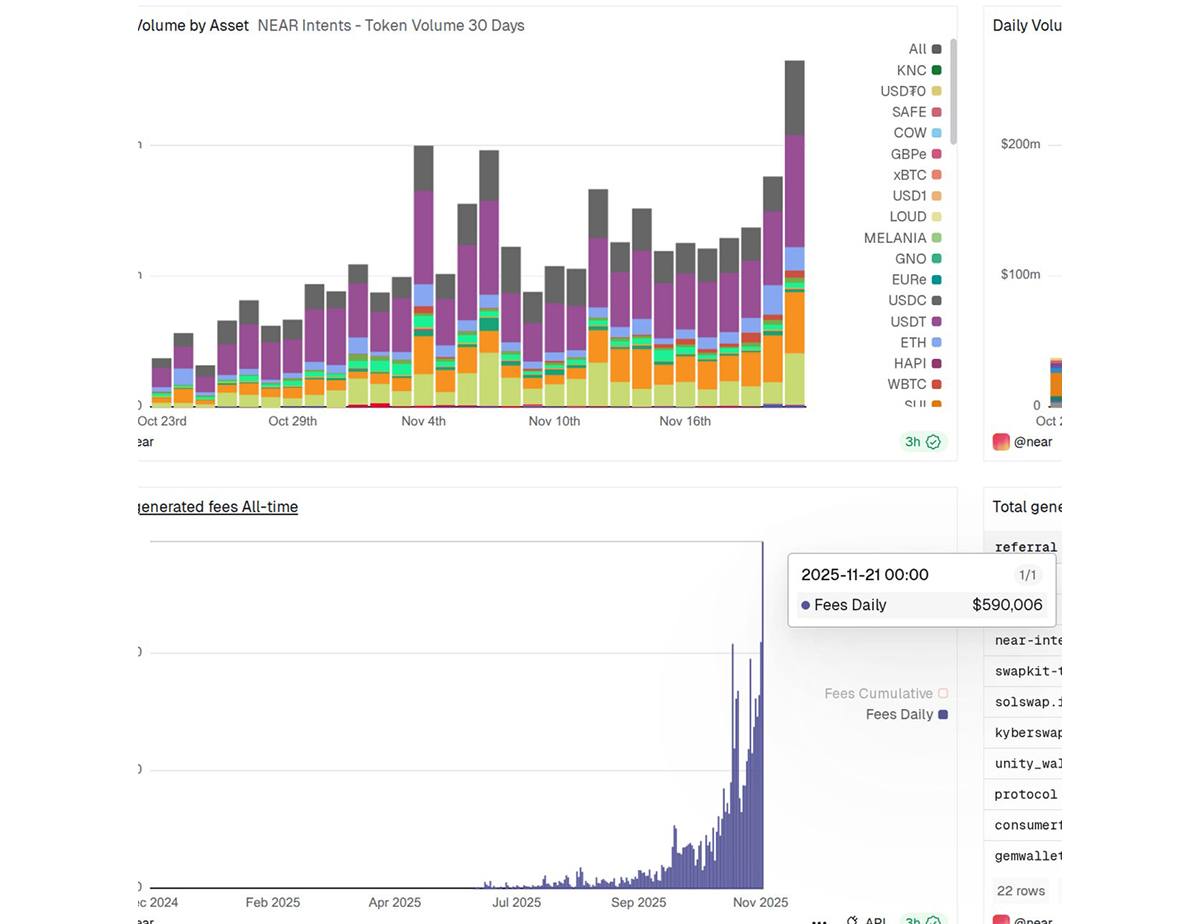1200x924 pixels.
Task: Open the @near link under the 22 rows table
Action: [1033, 921]
